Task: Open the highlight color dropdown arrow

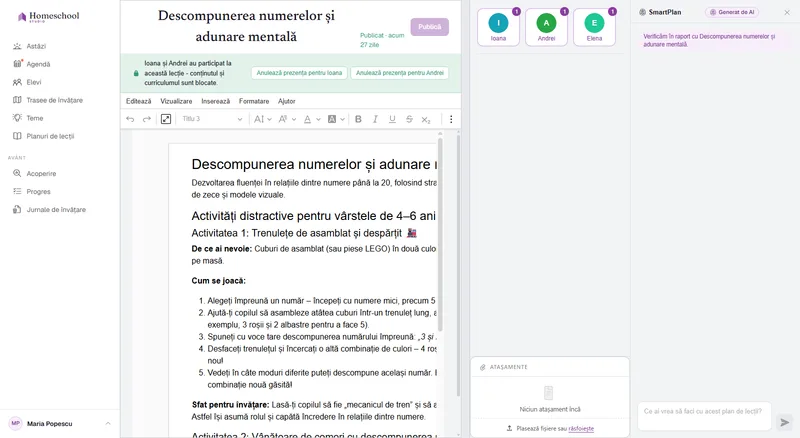Action: point(342,119)
